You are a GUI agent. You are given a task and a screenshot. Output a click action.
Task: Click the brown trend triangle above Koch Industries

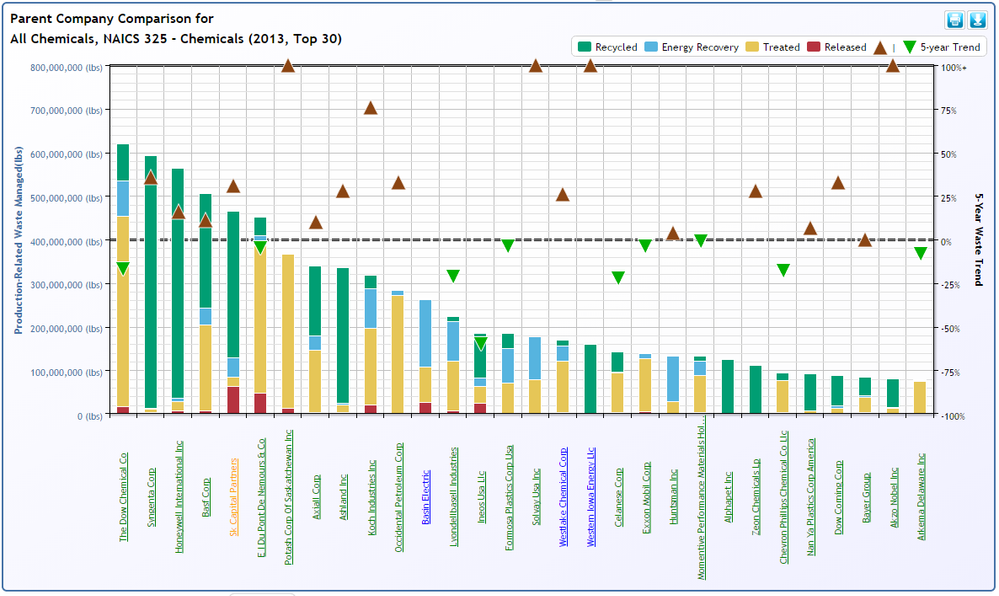[x=370, y=108]
